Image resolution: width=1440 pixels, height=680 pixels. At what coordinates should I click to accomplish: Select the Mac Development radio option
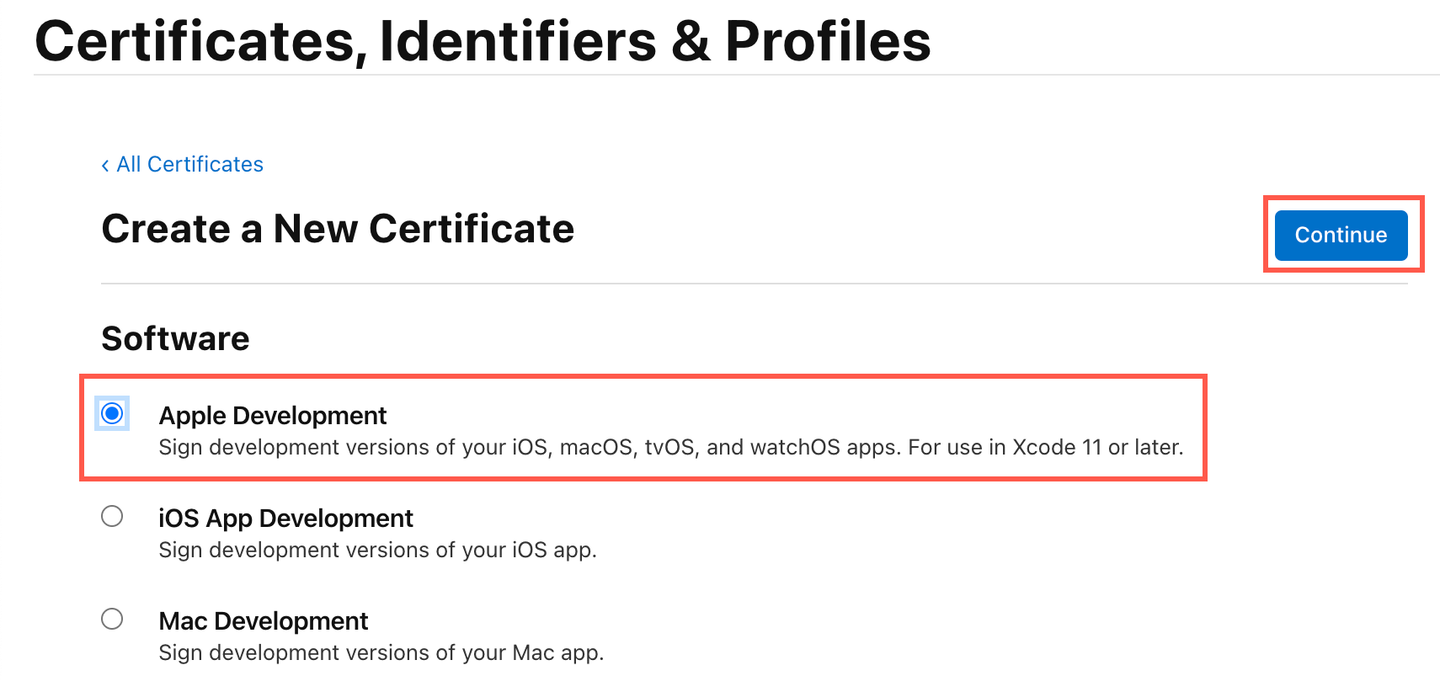click(112, 619)
